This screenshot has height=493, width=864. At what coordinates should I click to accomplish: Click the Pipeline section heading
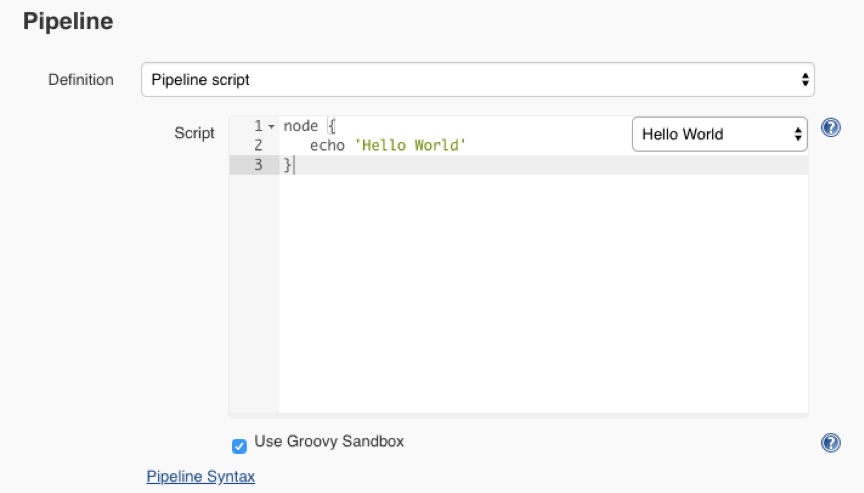[68, 21]
